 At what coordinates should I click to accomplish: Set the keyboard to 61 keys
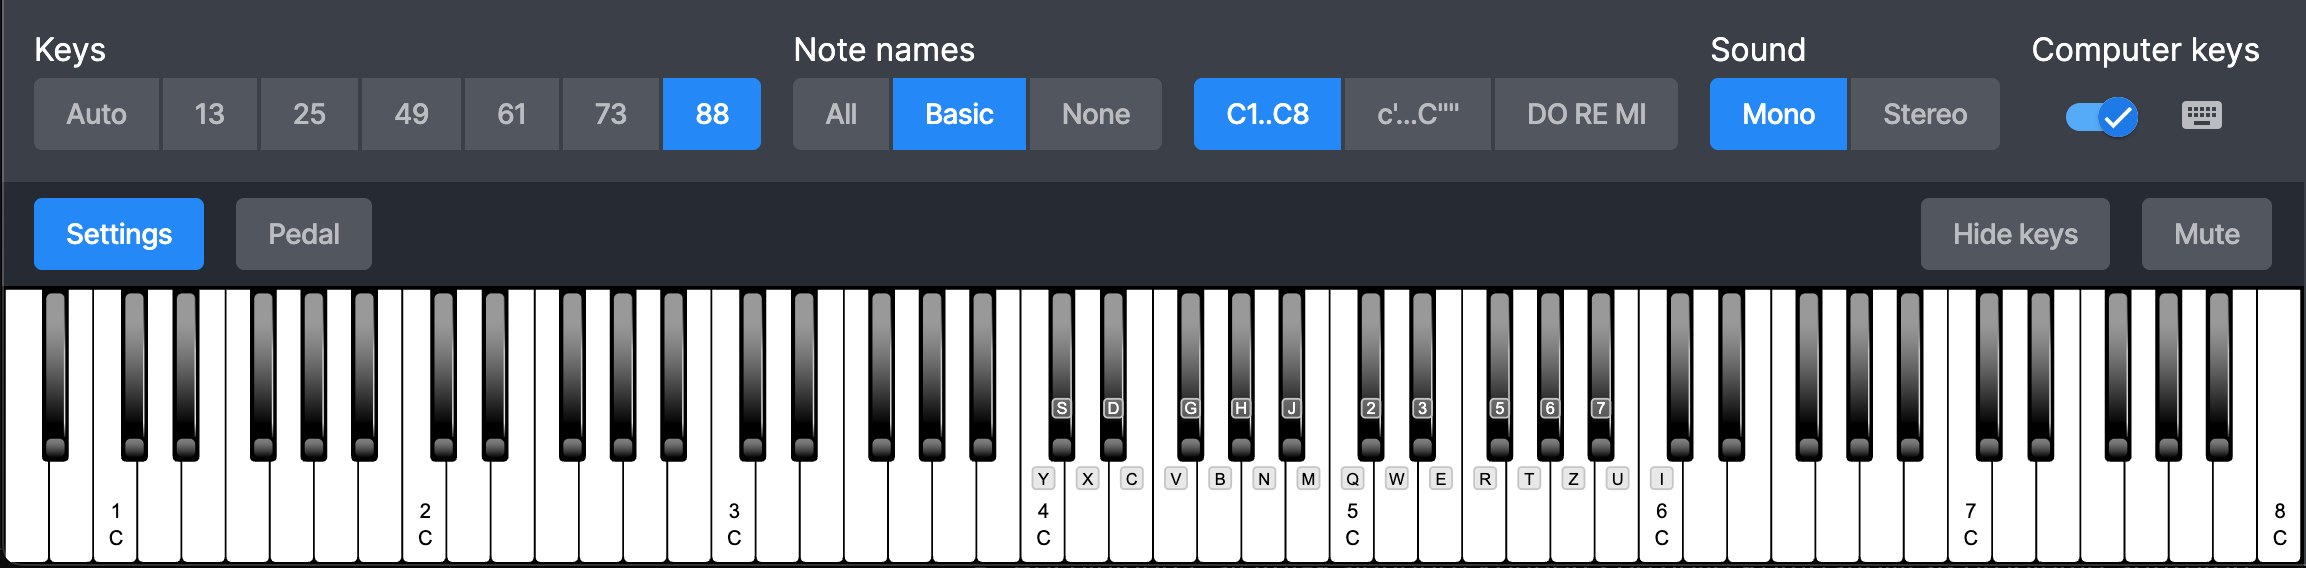click(x=511, y=114)
